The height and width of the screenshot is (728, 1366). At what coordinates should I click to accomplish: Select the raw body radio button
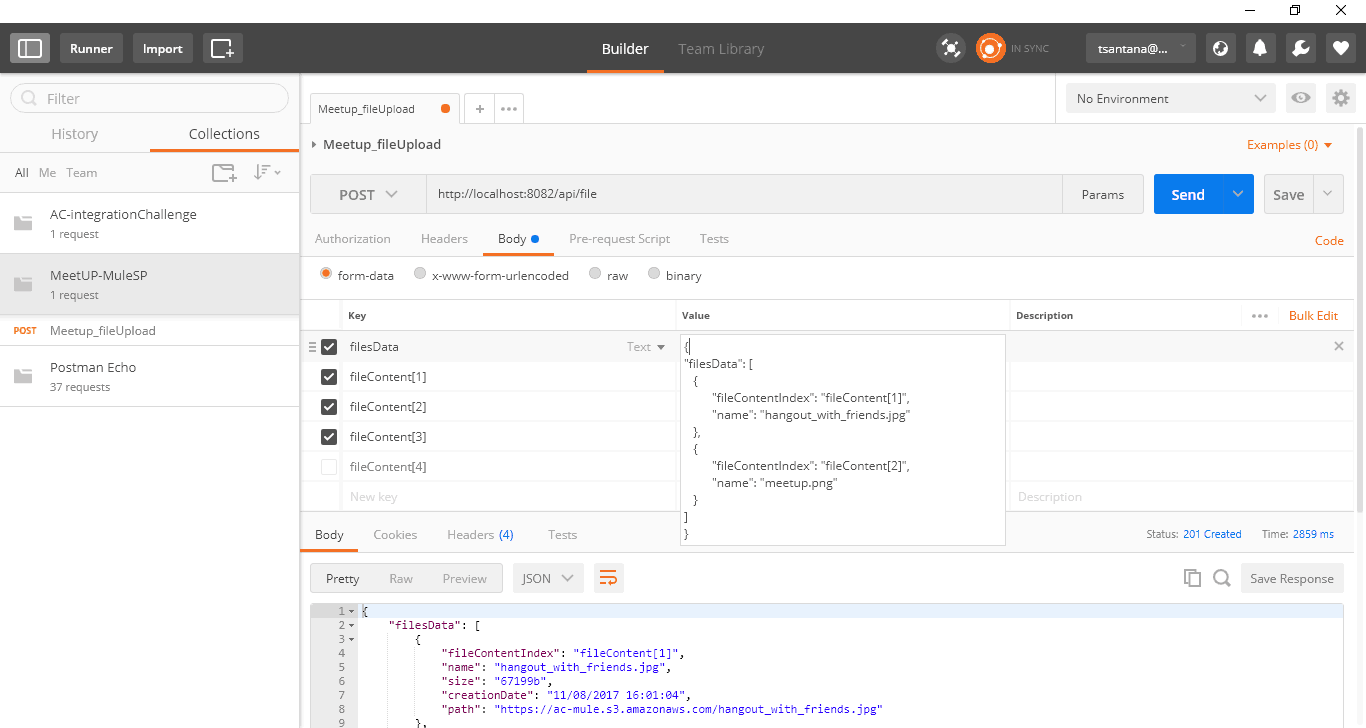click(x=595, y=274)
